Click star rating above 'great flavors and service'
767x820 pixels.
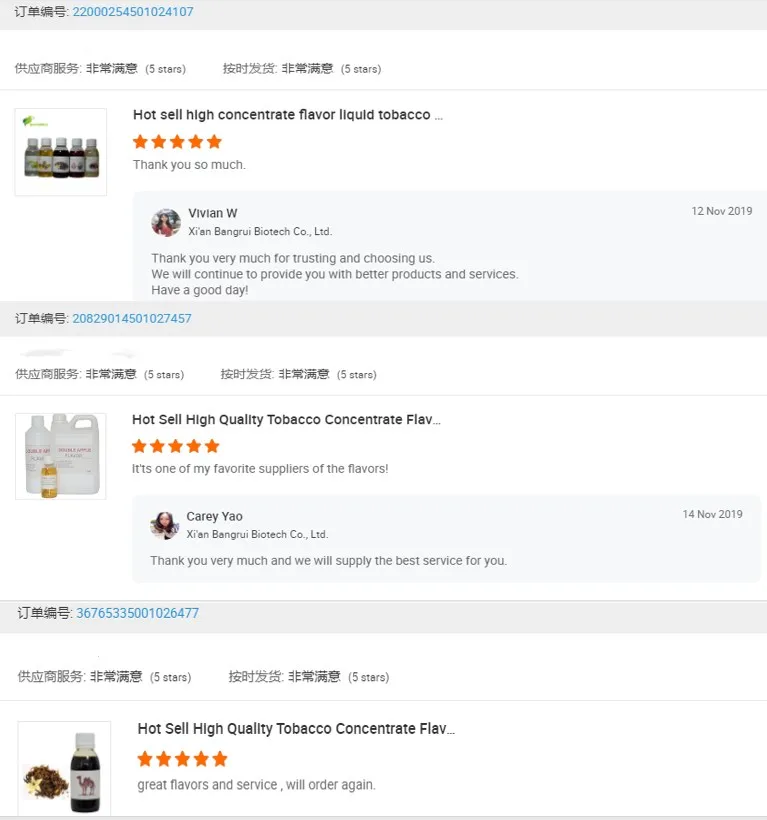click(x=182, y=759)
